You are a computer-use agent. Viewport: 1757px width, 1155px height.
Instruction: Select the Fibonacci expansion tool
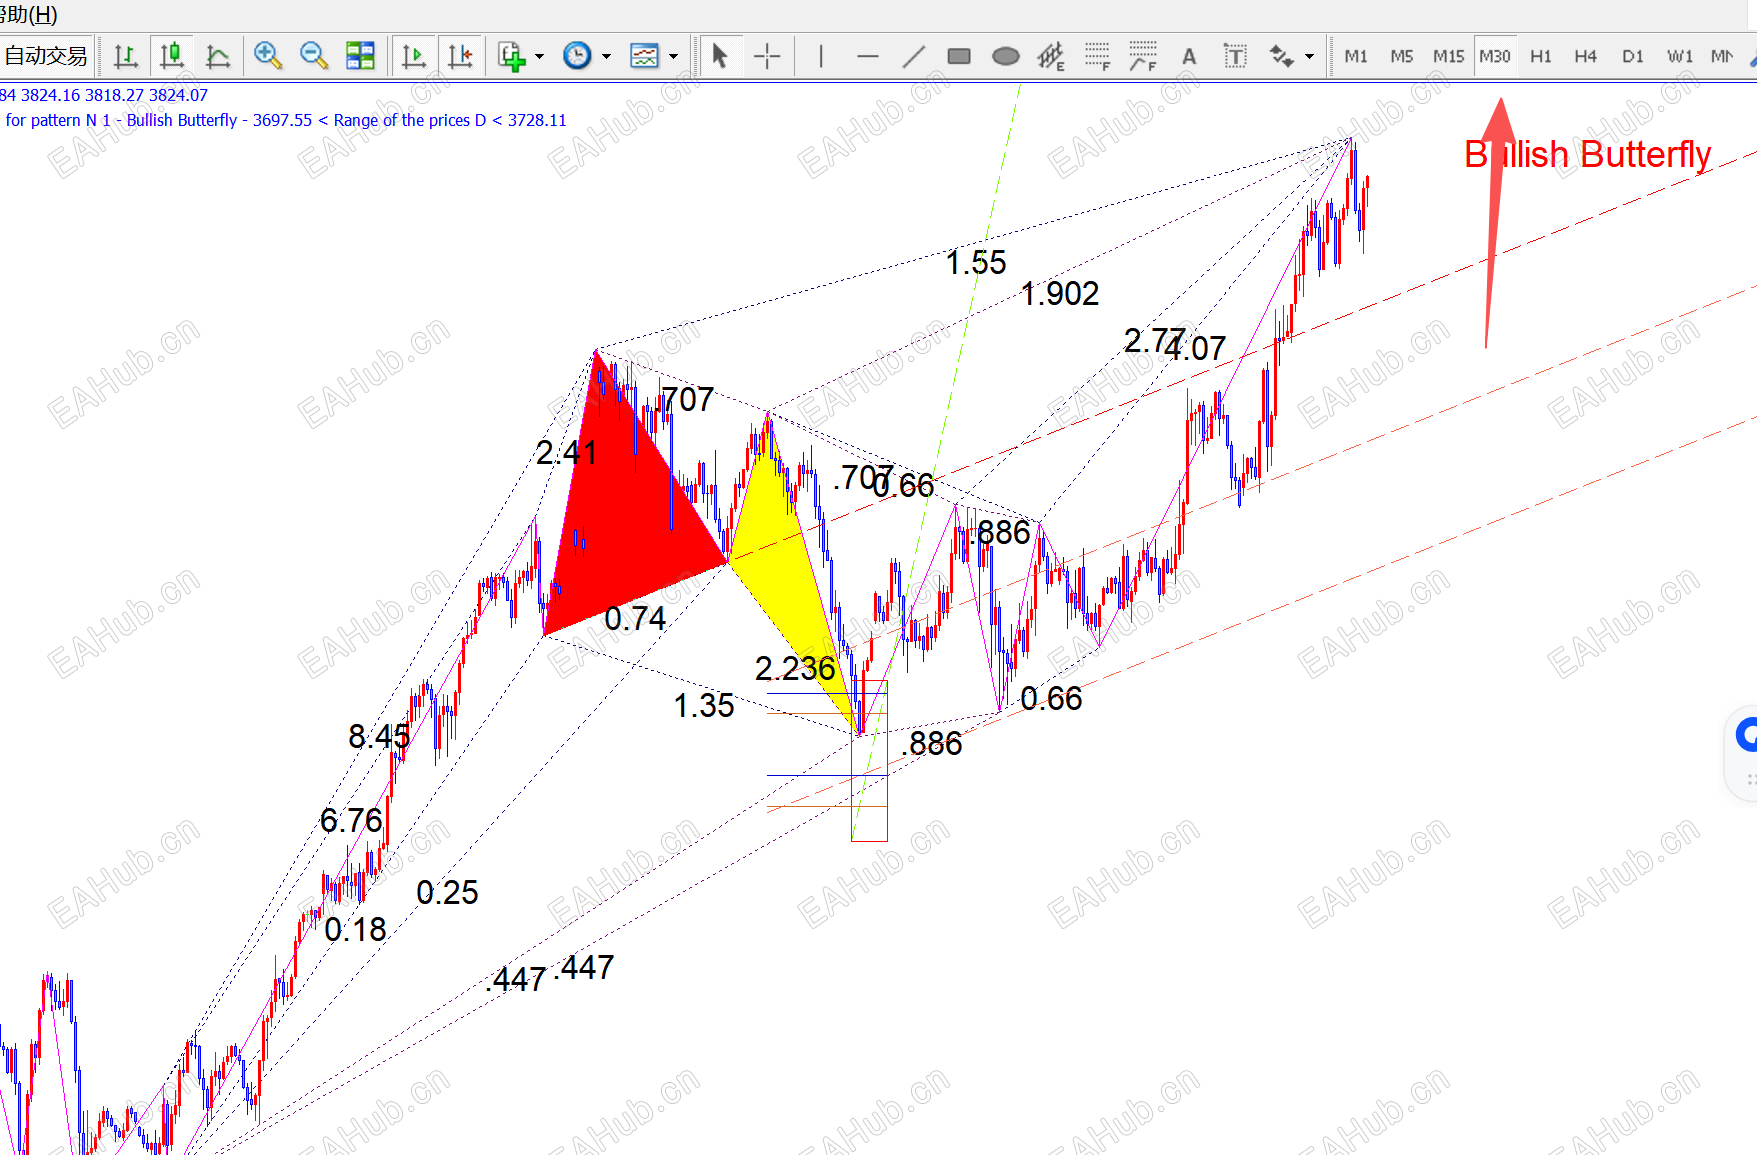pos(1143,56)
